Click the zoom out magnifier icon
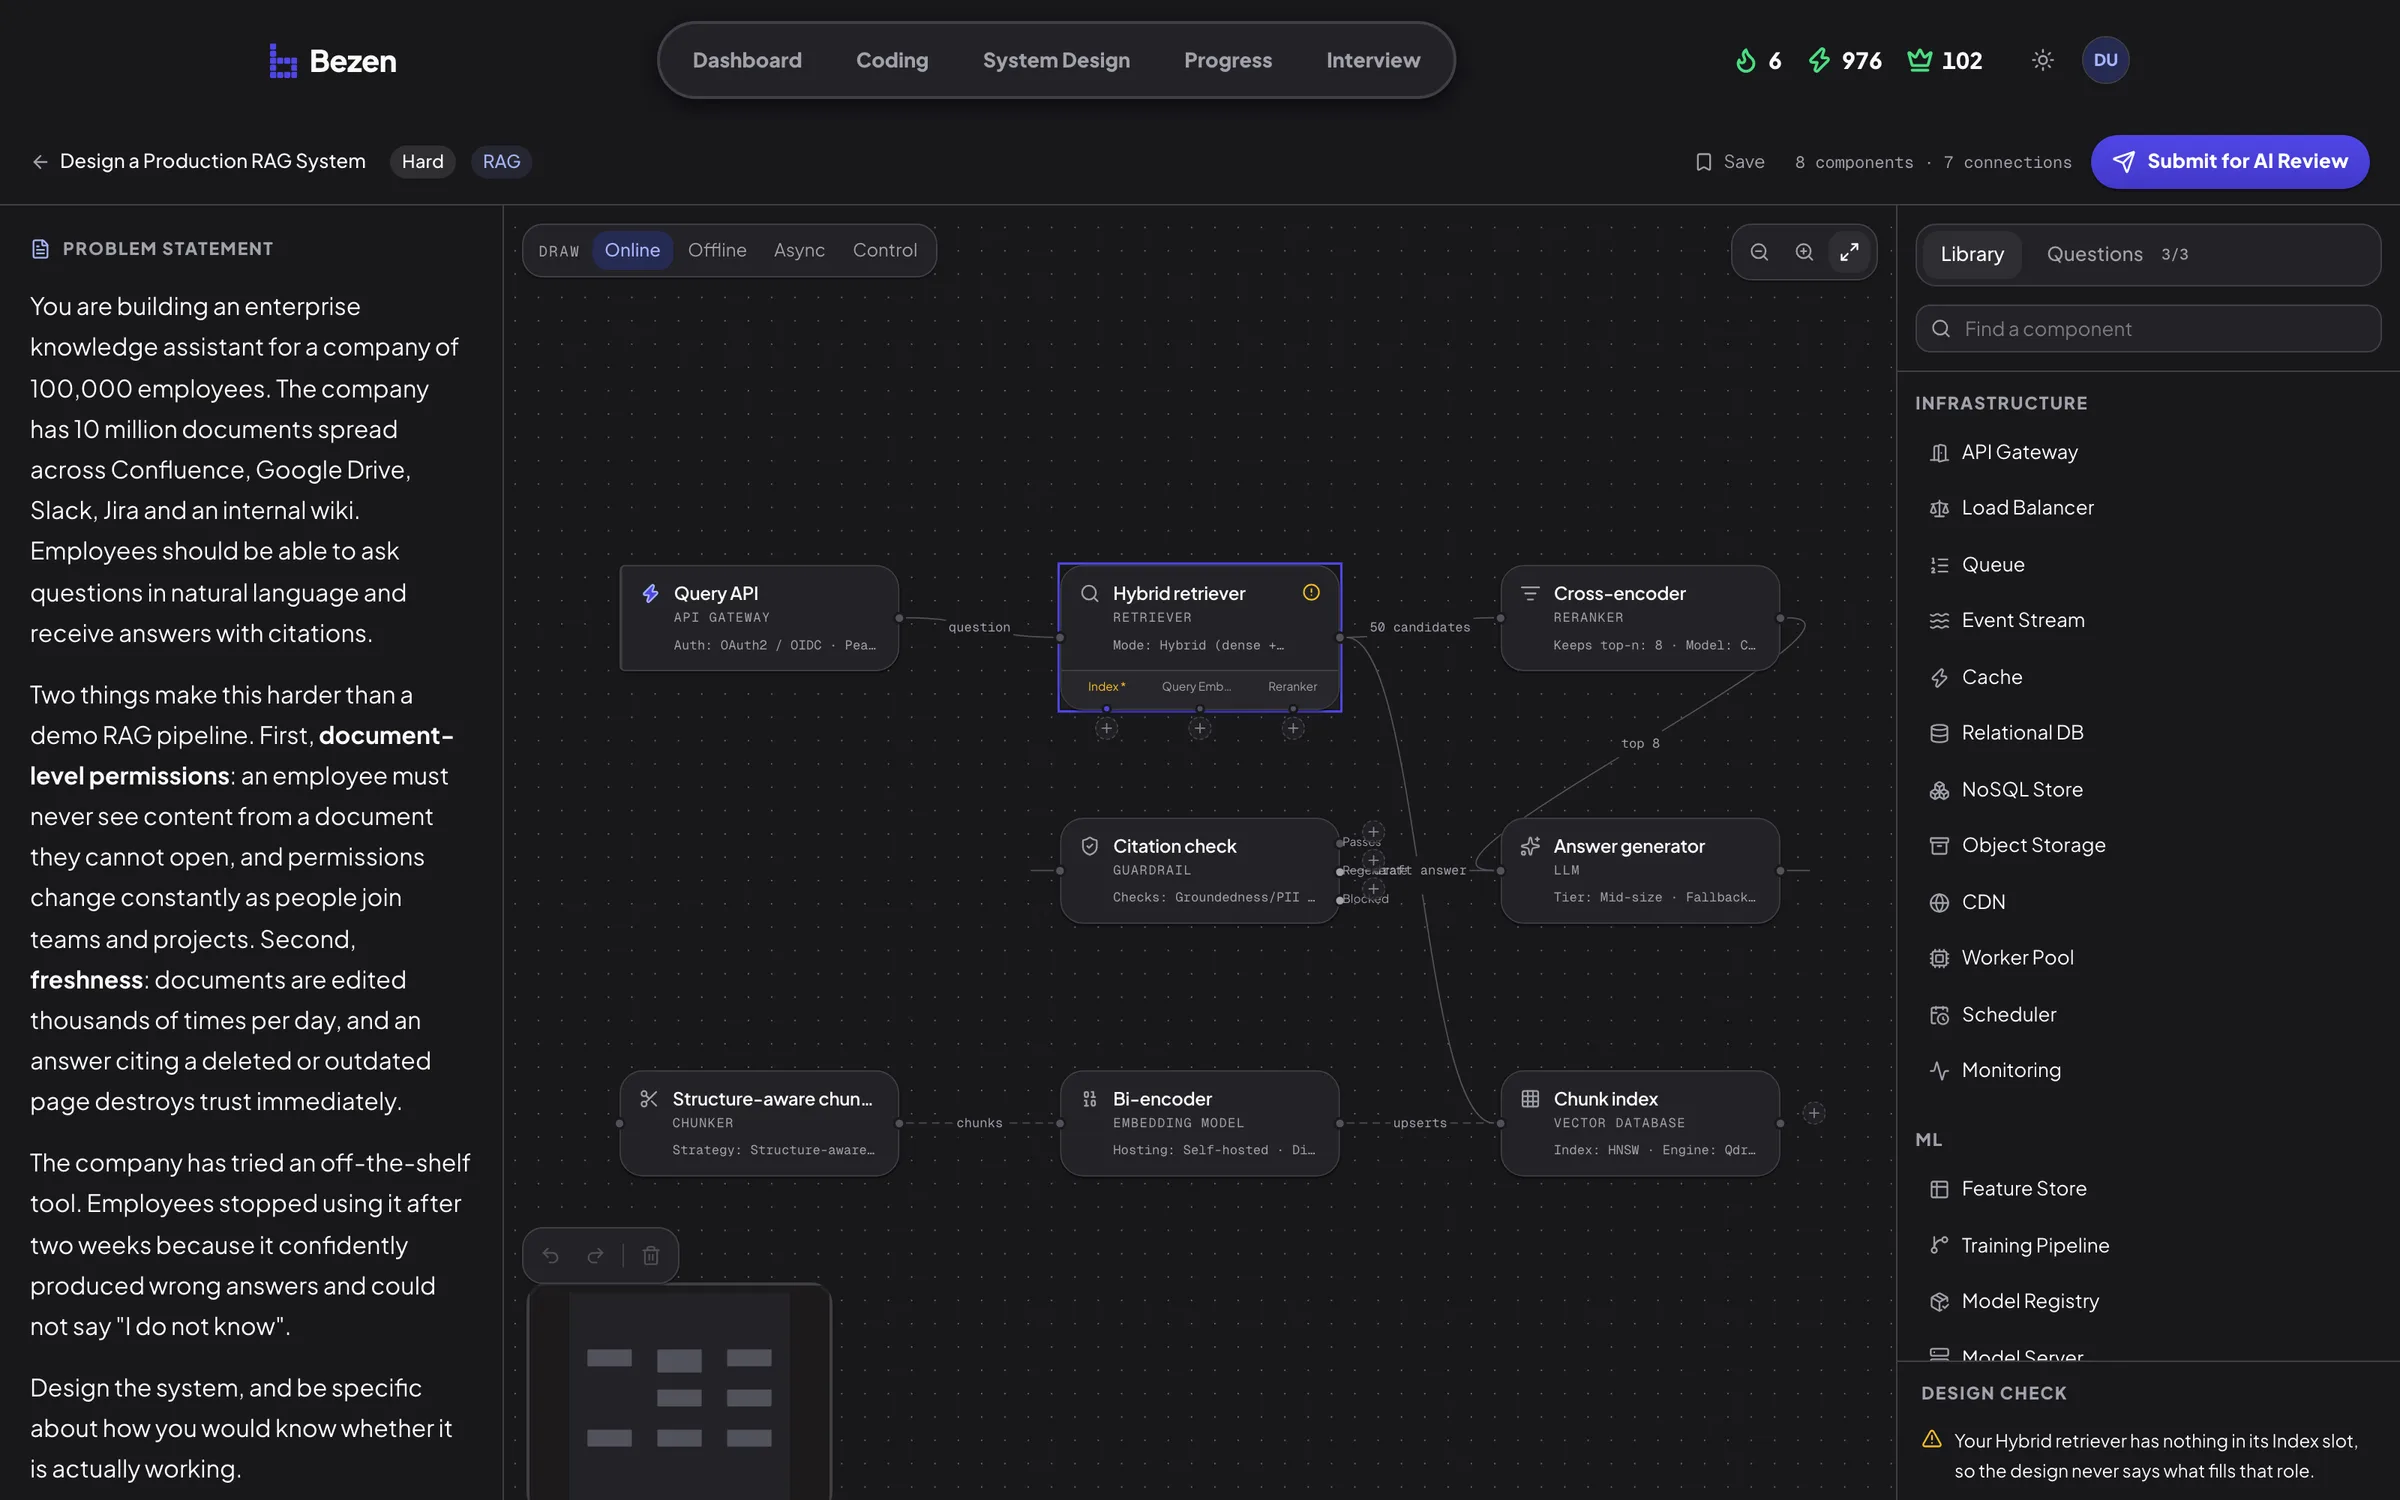The width and height of the screenshot is (2400, 1500). pyautogui.click(x=1759, y=252)
